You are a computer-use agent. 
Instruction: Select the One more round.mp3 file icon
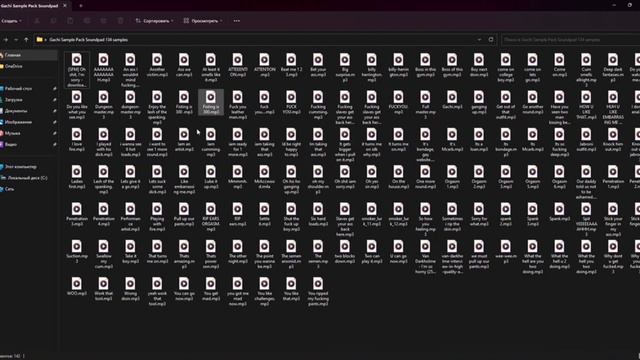425,171
